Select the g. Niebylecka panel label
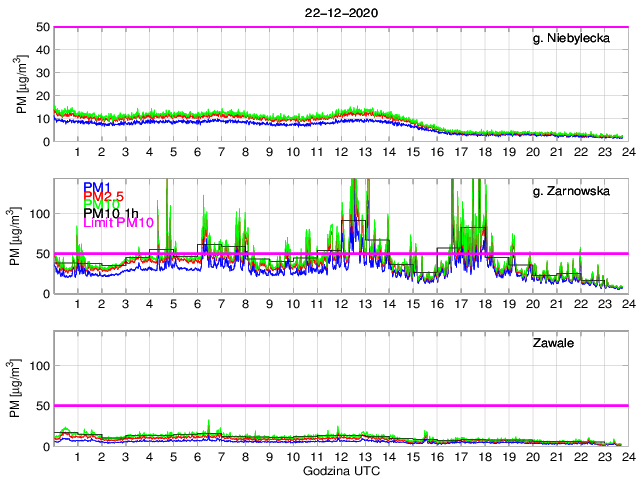Screen dimensions: 640x480 (571, 39)
